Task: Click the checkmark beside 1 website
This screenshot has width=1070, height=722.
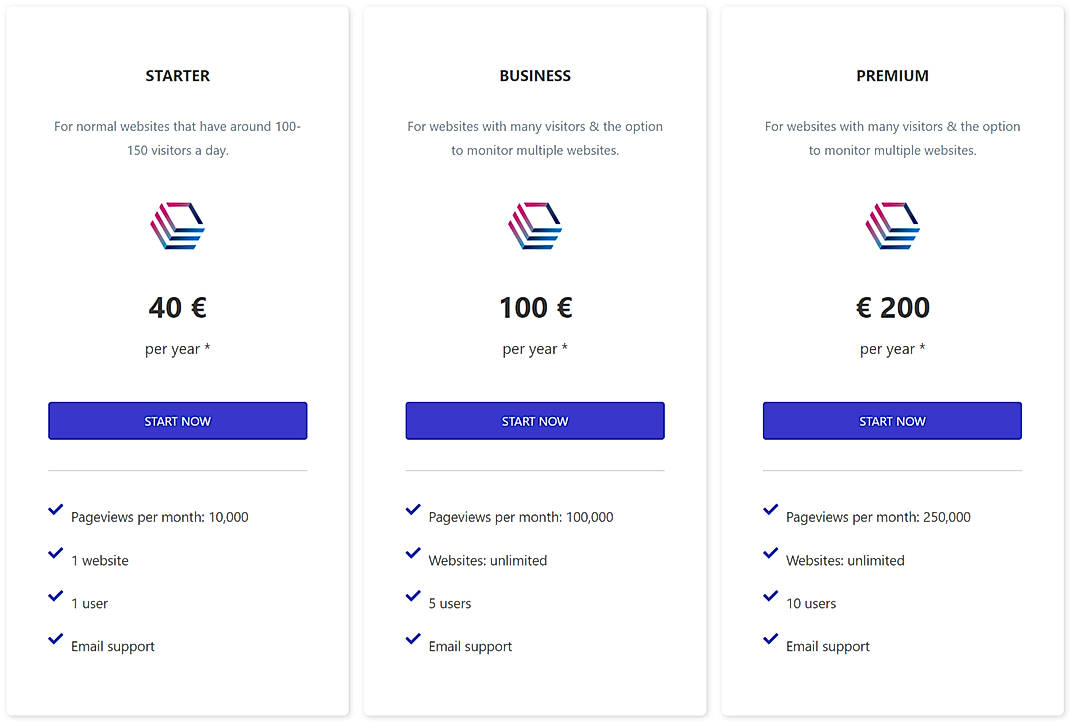Action: pos(55,553)
